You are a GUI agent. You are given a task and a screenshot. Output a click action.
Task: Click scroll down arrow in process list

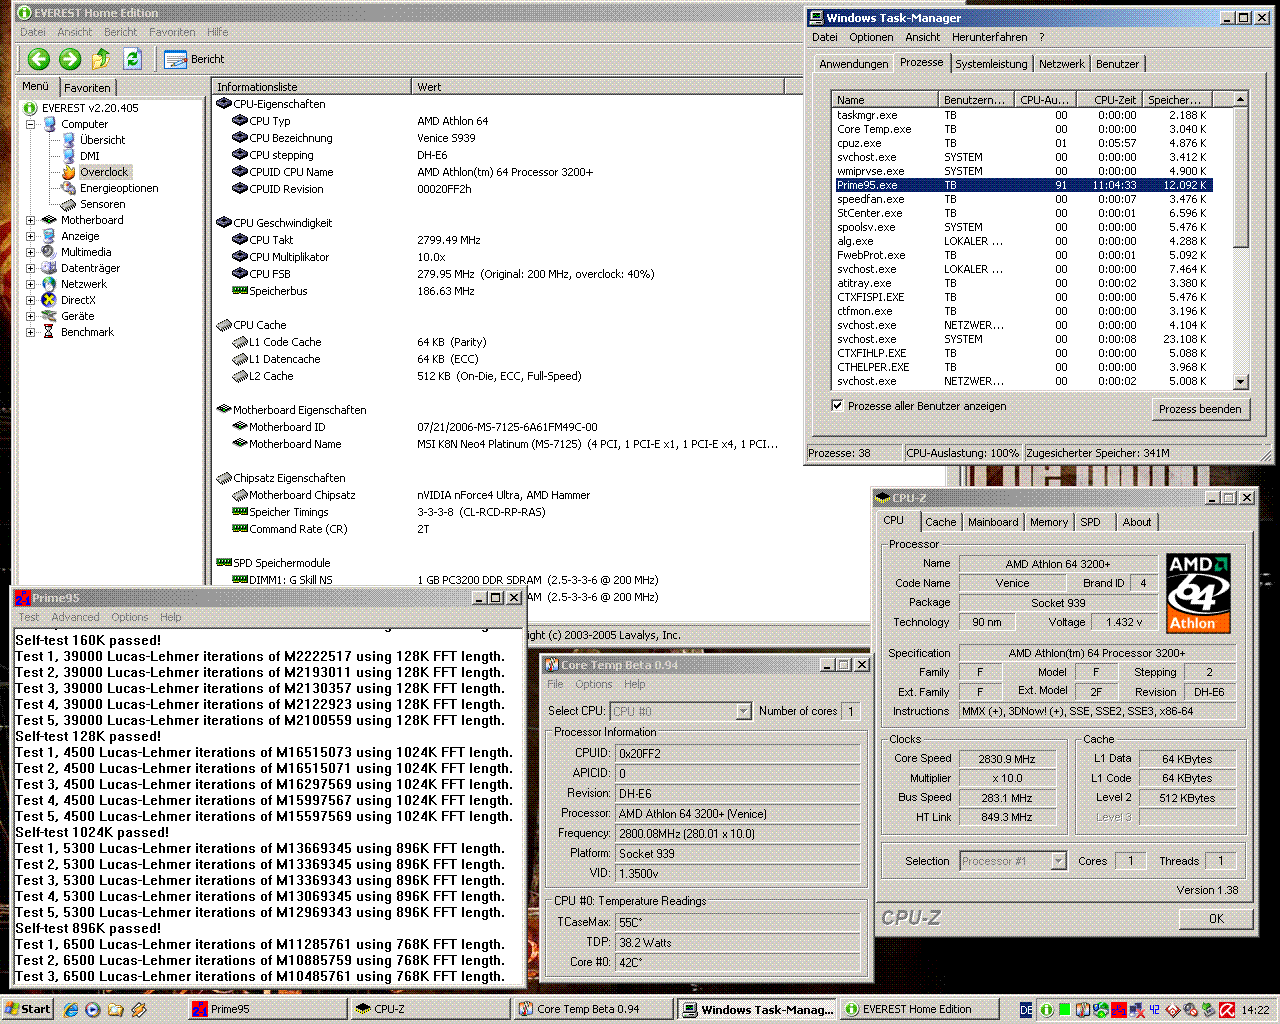pos(1240,381)
